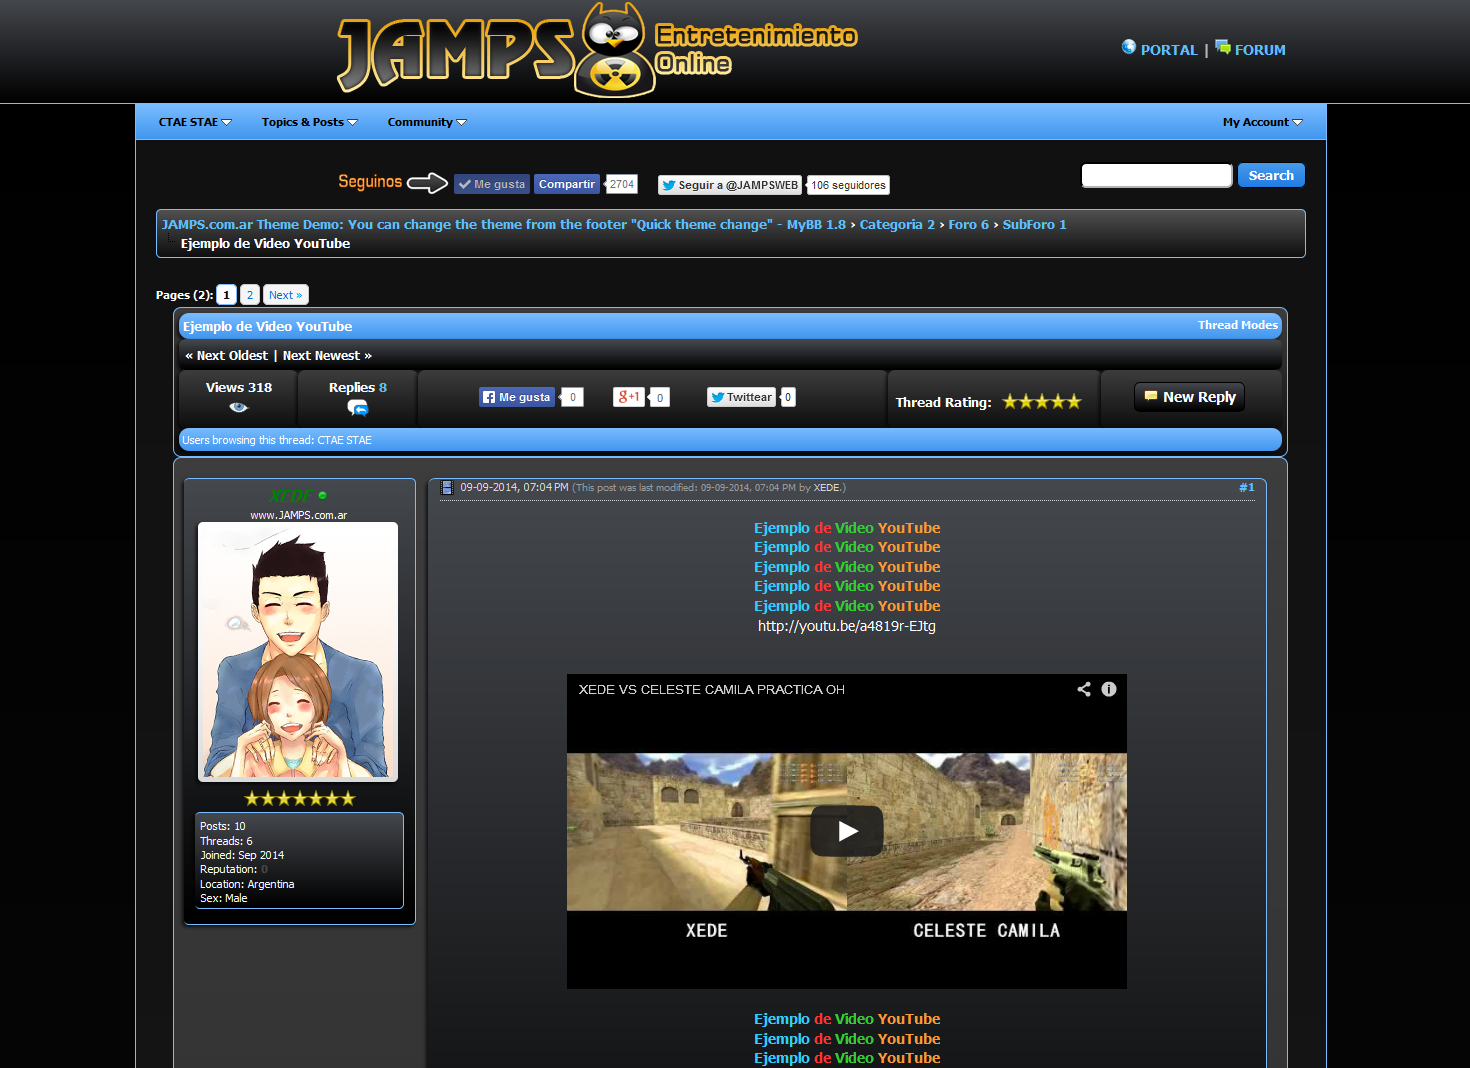Play the embedded YouTube video
1470x1068 pixels.
click(847, 831)
